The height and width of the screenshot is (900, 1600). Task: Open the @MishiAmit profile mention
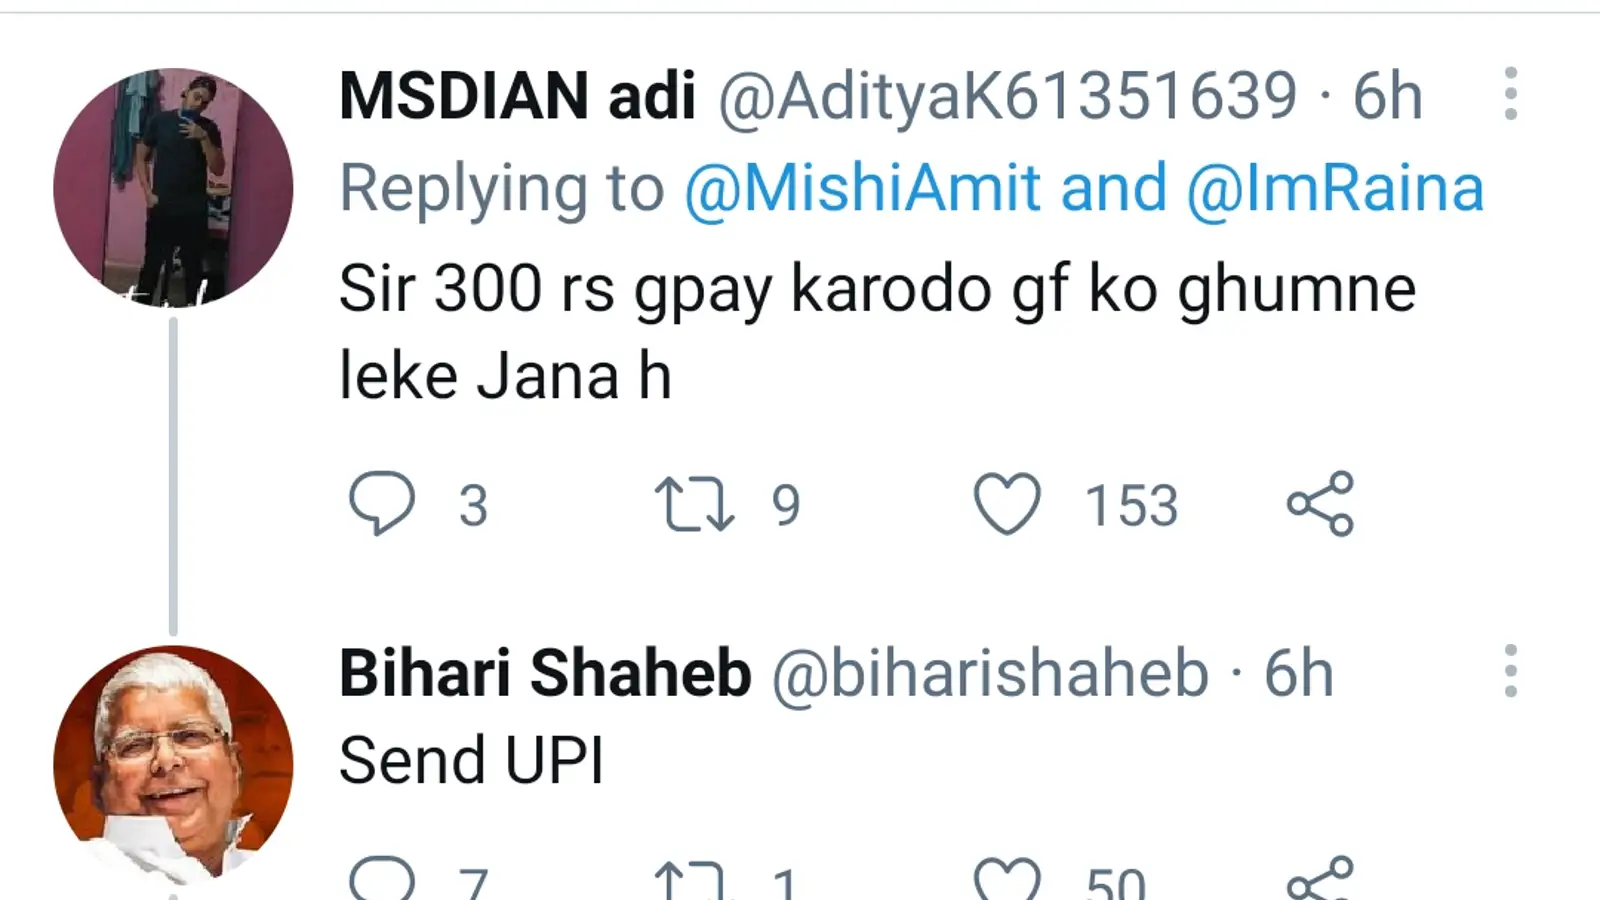862,188
